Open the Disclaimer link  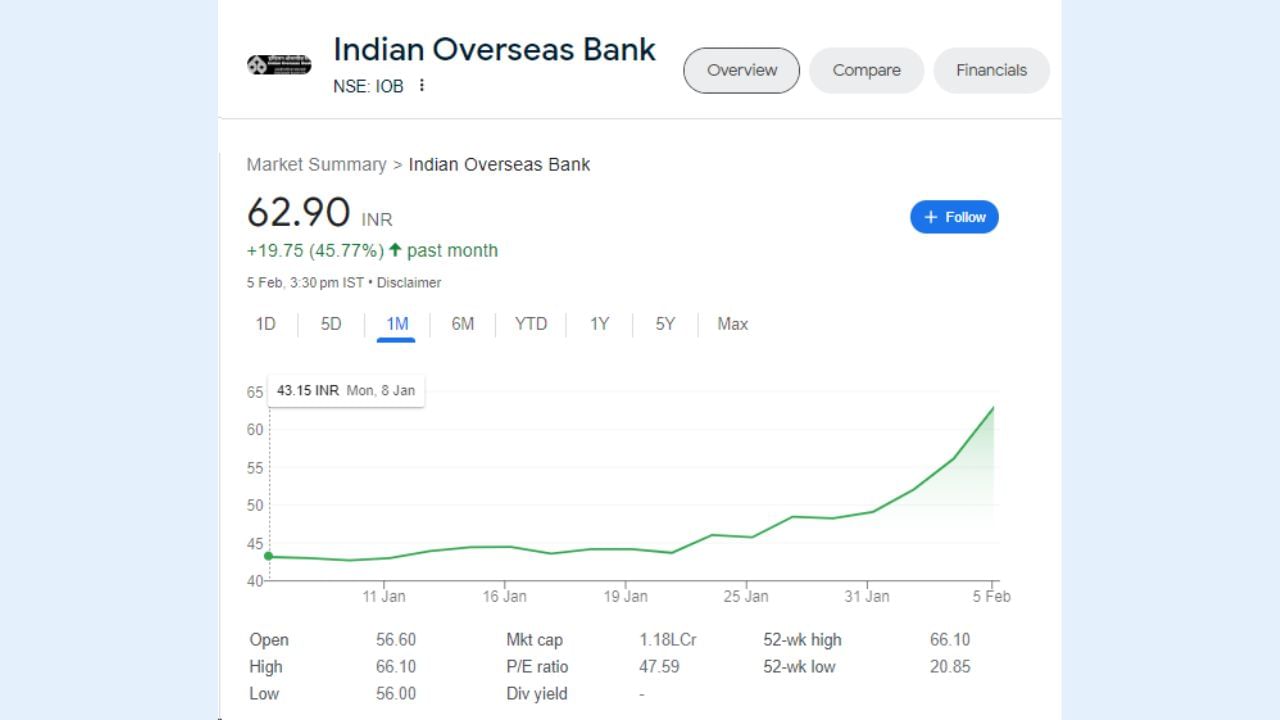[409, 283]
